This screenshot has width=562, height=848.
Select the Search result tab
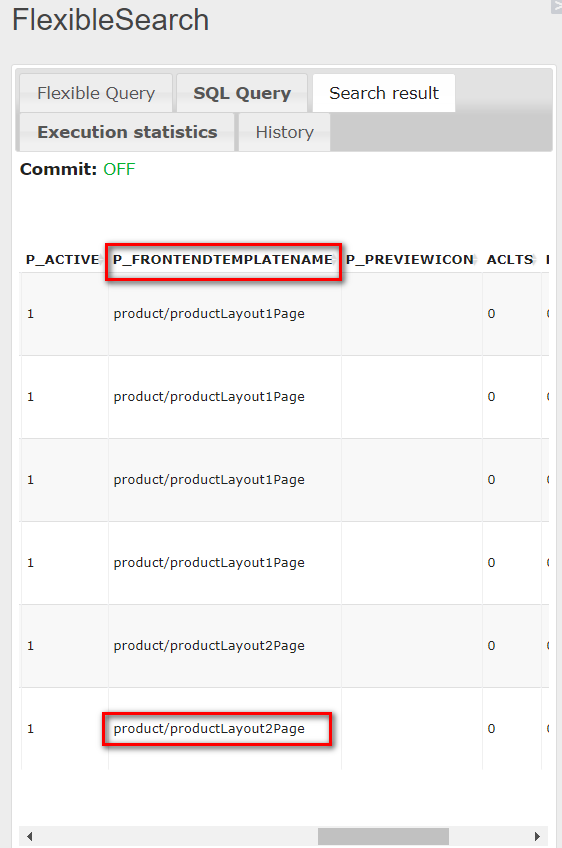(384, 93)
